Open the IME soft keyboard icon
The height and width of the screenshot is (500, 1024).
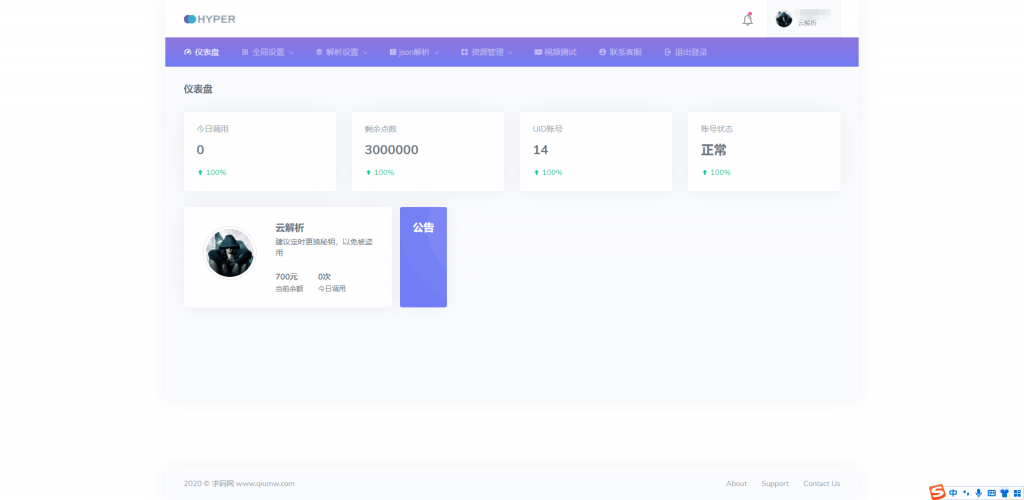click(991, 493)
